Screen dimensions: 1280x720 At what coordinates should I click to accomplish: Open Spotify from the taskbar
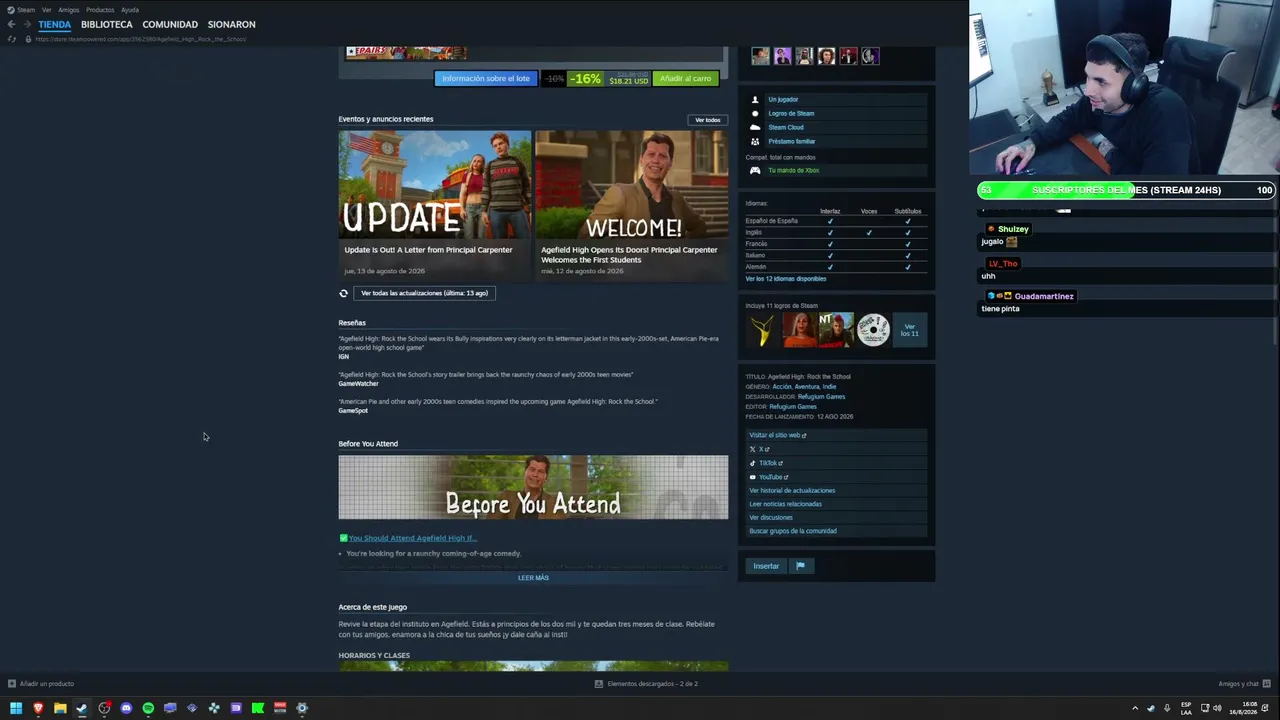pyautogui.click(x=148, y=708)
